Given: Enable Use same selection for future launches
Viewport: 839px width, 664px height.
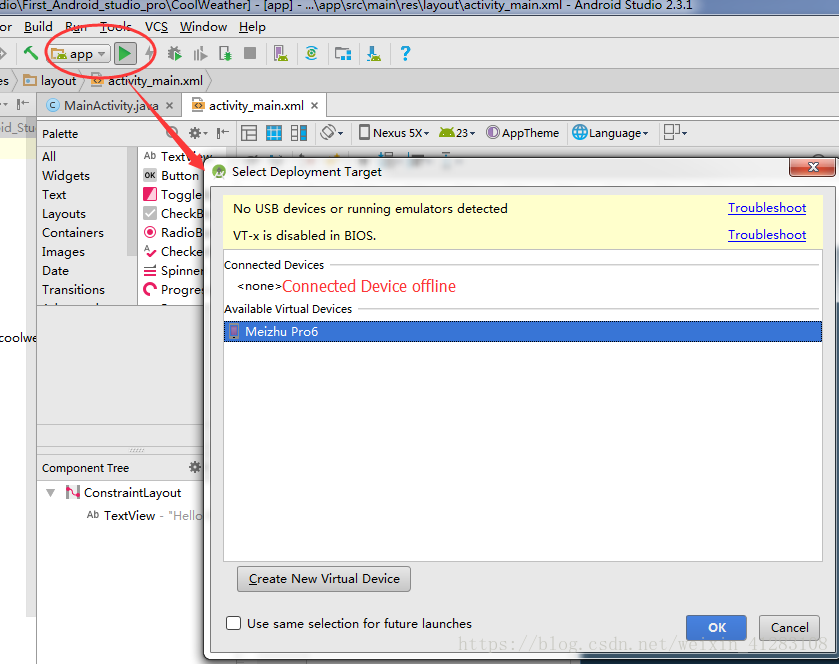Looking at the screenshot, I should [x=233, y=623].
